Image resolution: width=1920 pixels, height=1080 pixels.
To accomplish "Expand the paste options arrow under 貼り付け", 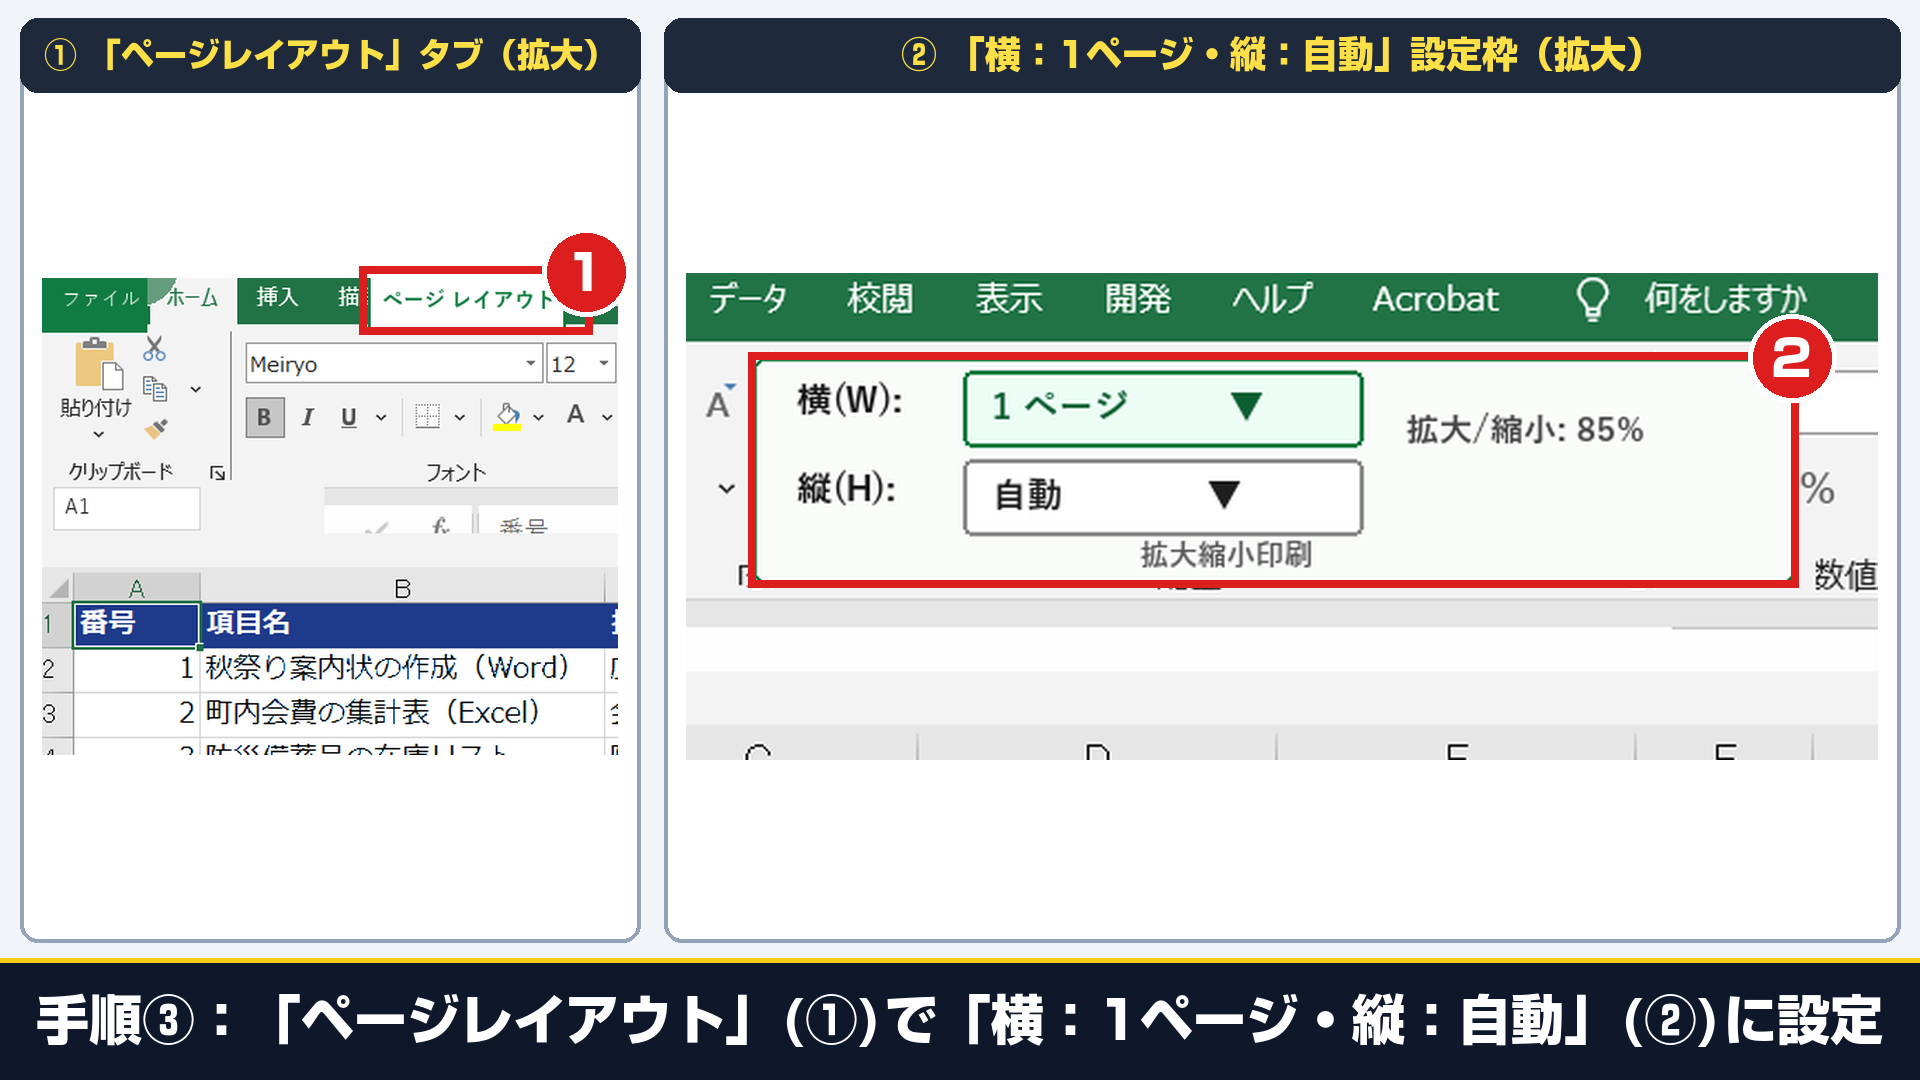I will [x=98, y=434].
